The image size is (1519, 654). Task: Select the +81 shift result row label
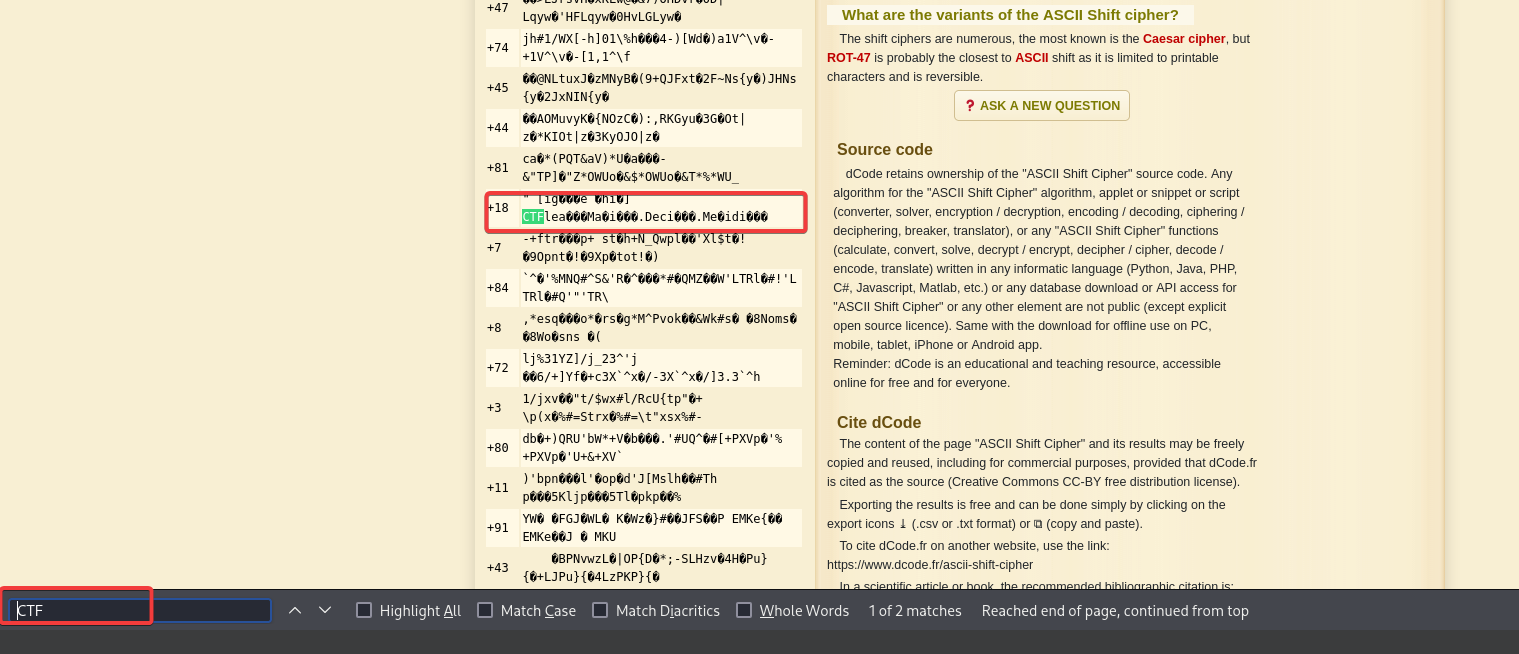(498, 168)
